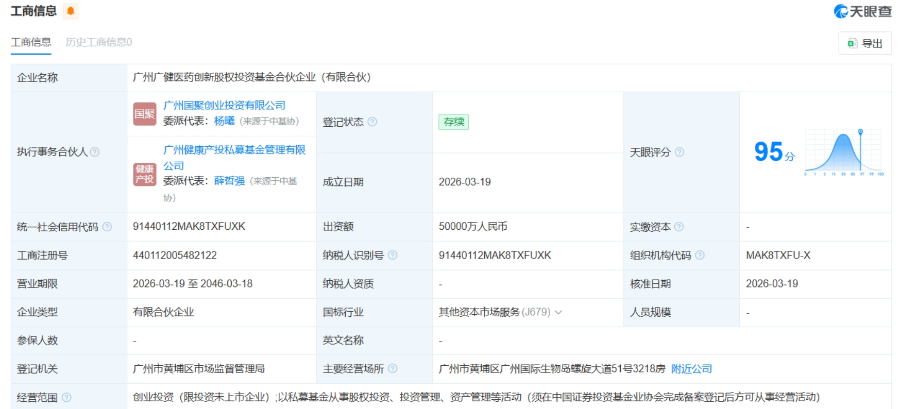Click help icon beside 统一社会信用代码
This screenshot has width=900, height=409.
[107, 227]
